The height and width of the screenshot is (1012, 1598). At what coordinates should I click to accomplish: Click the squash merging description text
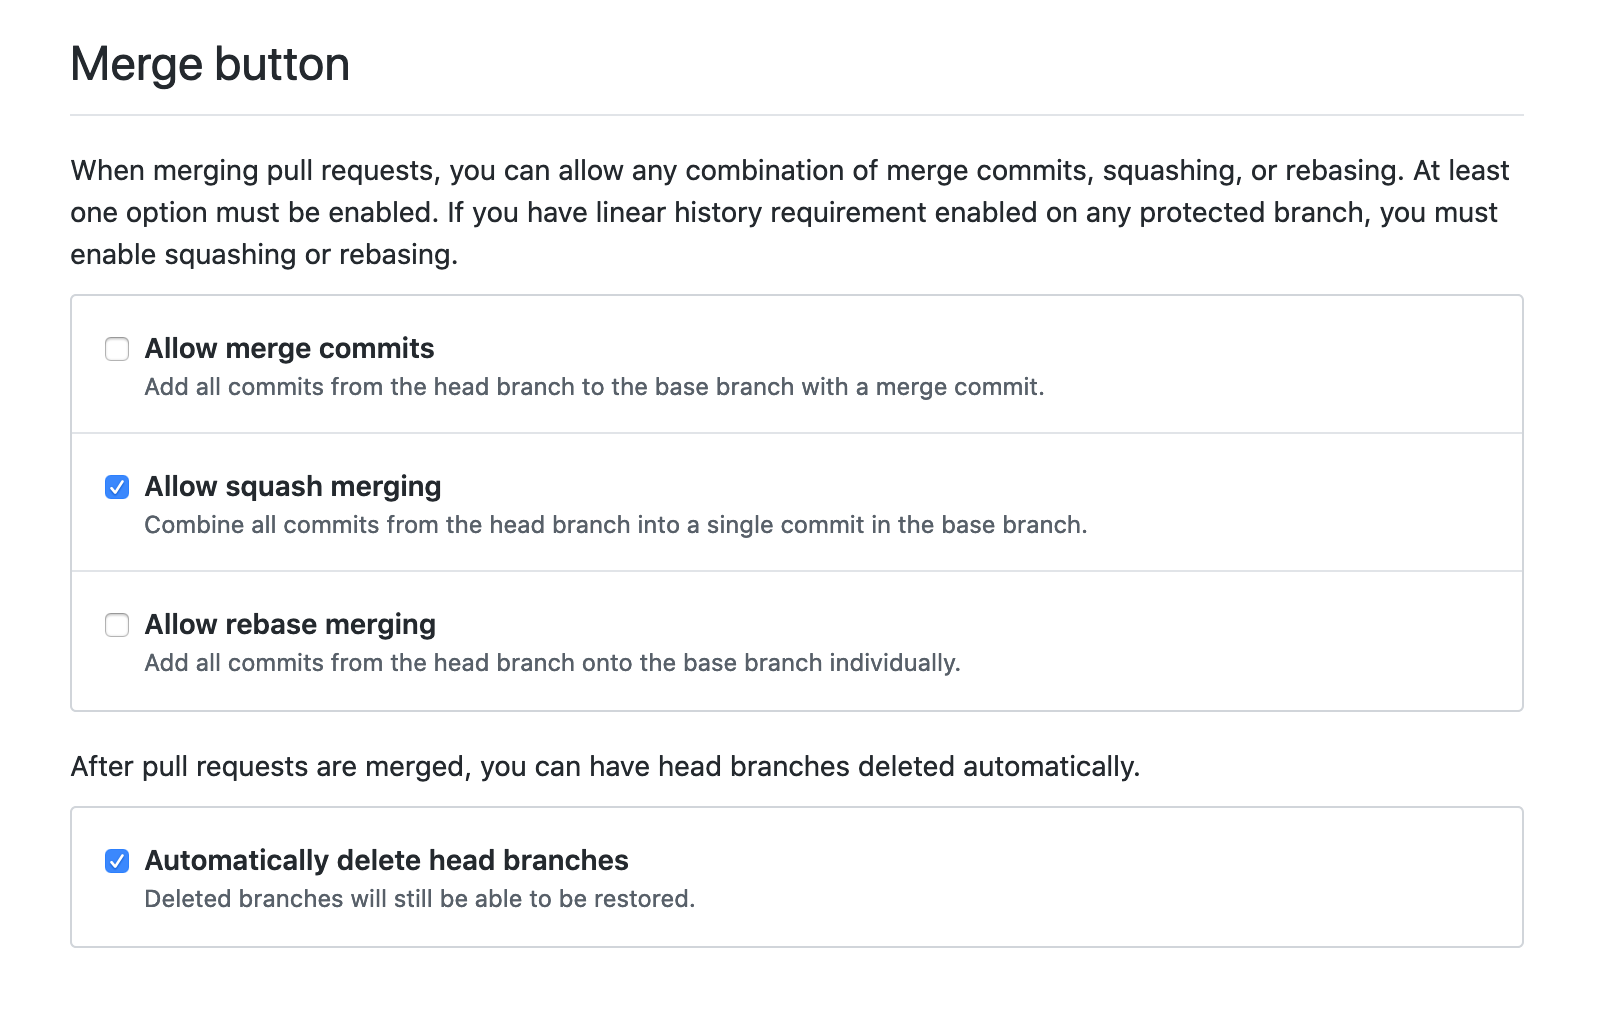point(616,524)
